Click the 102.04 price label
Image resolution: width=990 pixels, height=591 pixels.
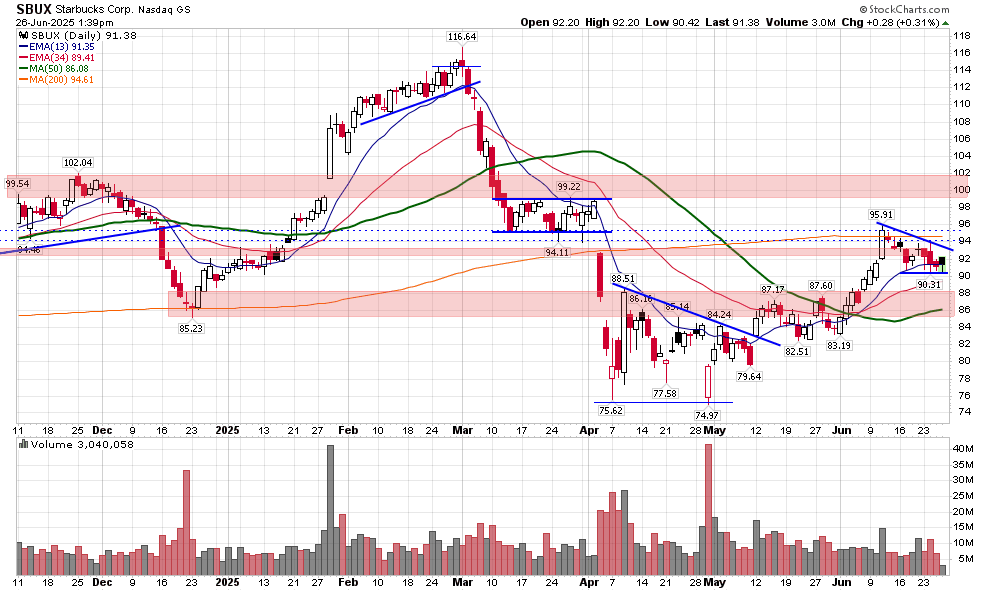pos(78,163)
